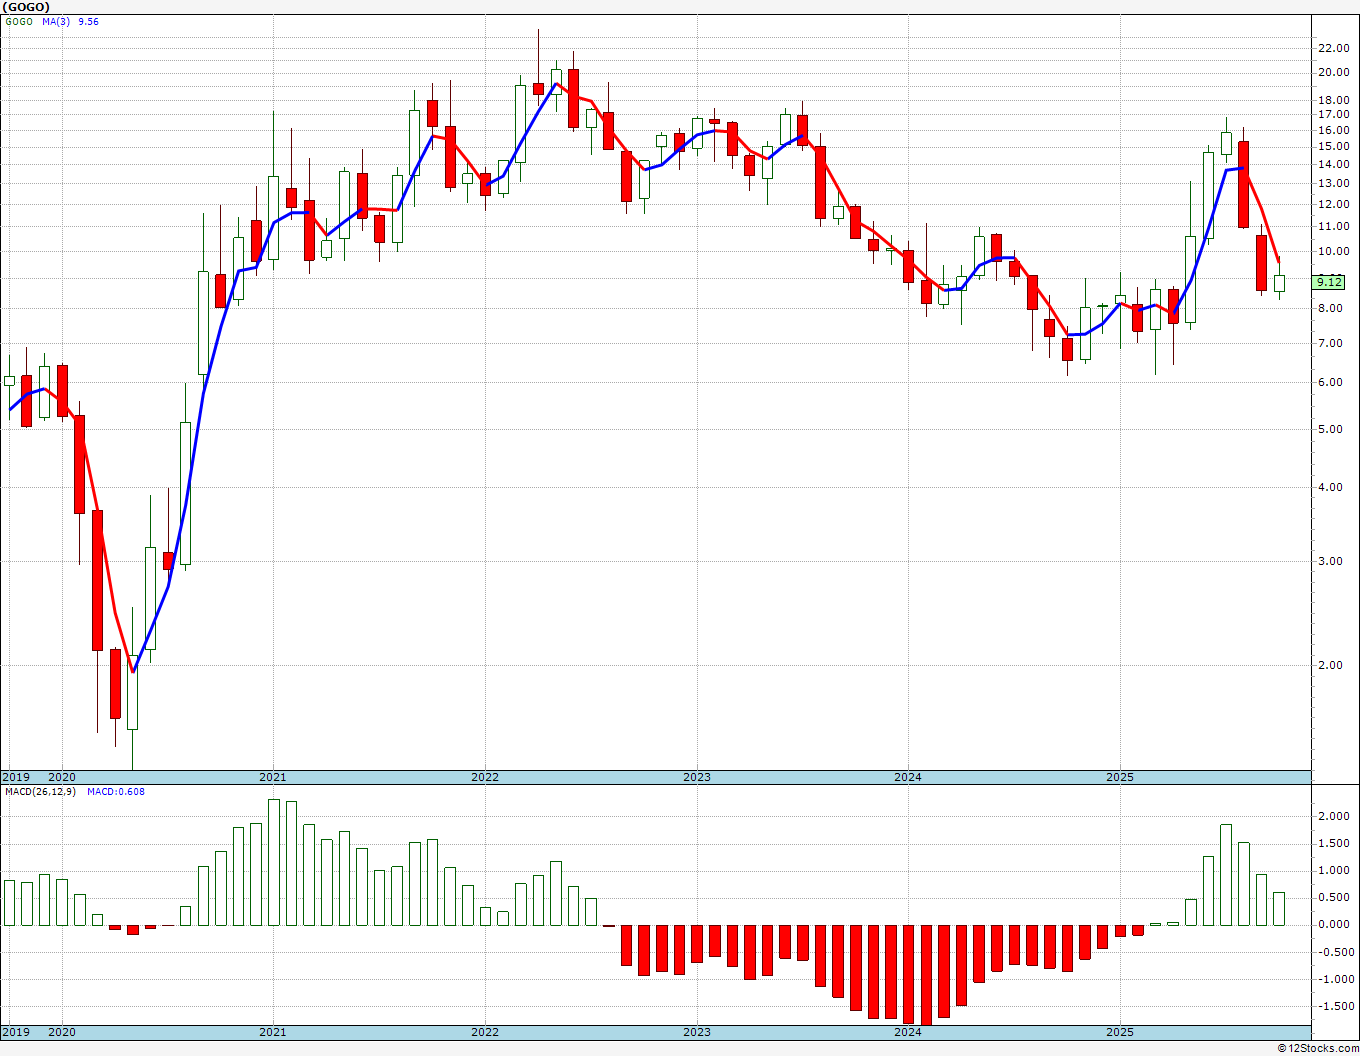This screenshot has width=1360, height=1056.
Task: Select the 8.00 price axis label
Action: coord(1329,308)
